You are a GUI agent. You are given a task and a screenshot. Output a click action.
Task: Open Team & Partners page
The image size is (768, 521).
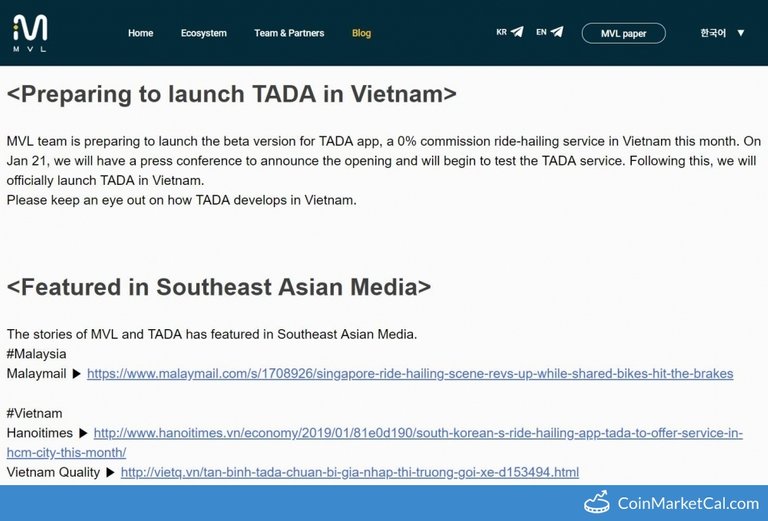[289, 33]
